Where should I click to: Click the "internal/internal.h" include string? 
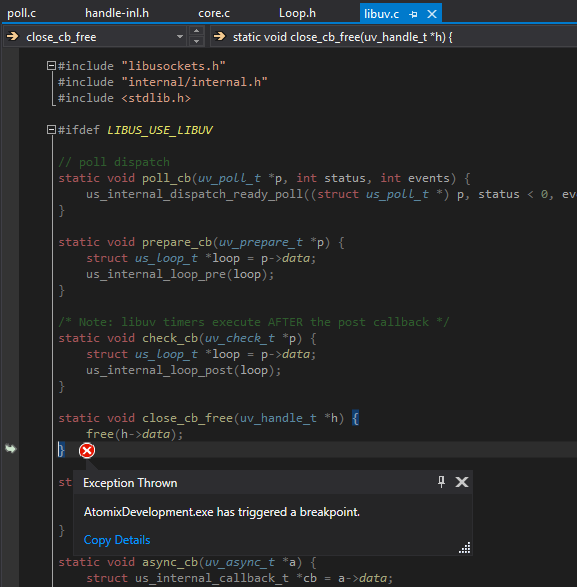click(194, 82)
